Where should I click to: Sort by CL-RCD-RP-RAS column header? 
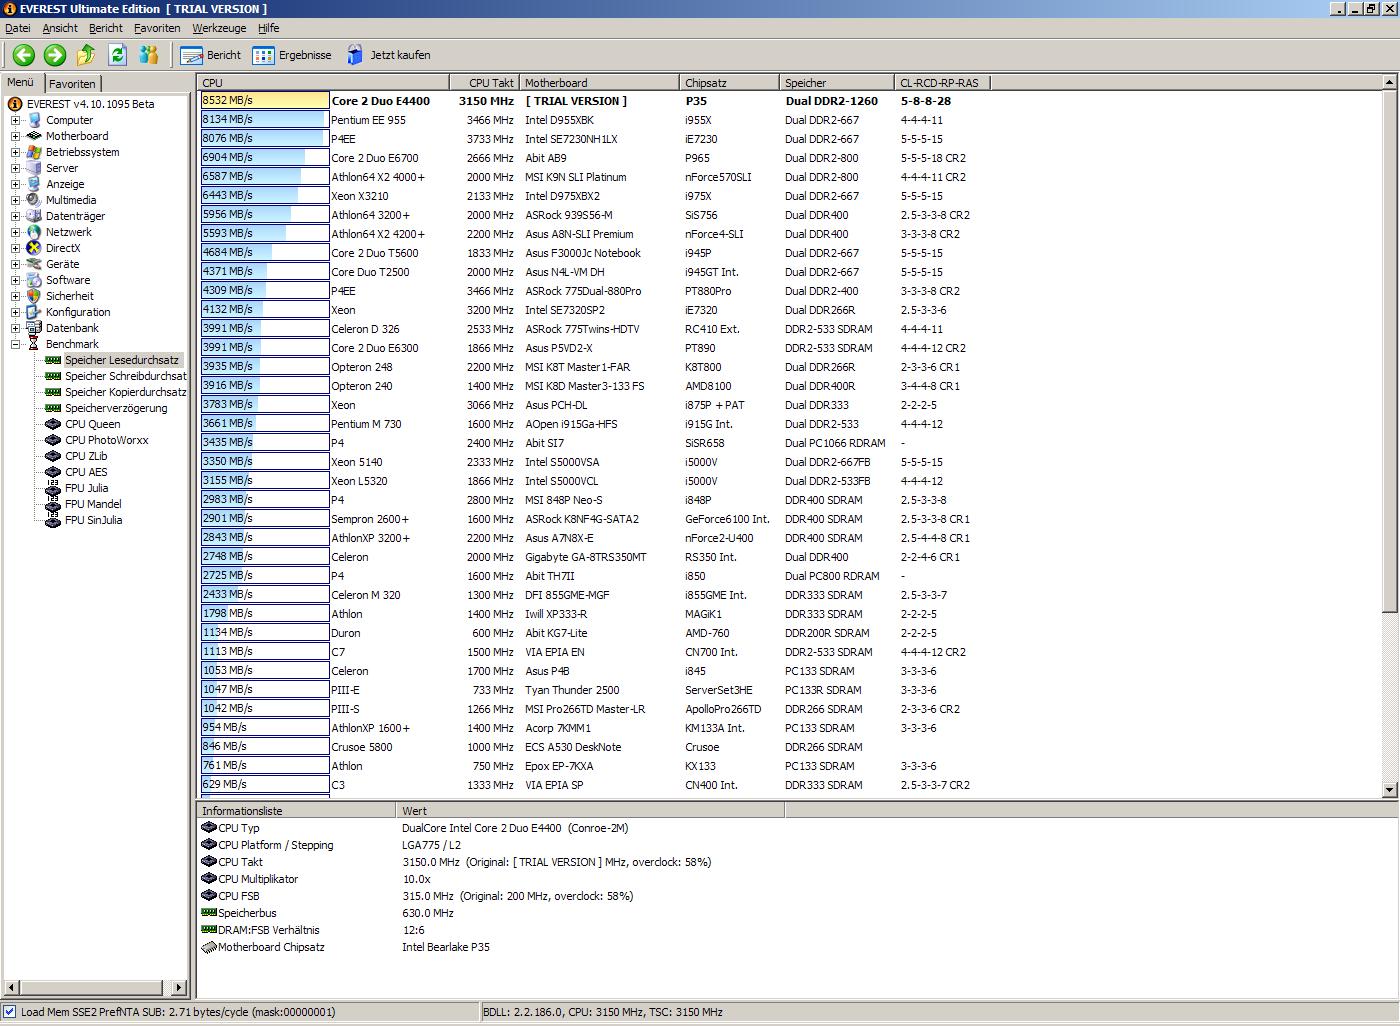[x=944, y=83]
